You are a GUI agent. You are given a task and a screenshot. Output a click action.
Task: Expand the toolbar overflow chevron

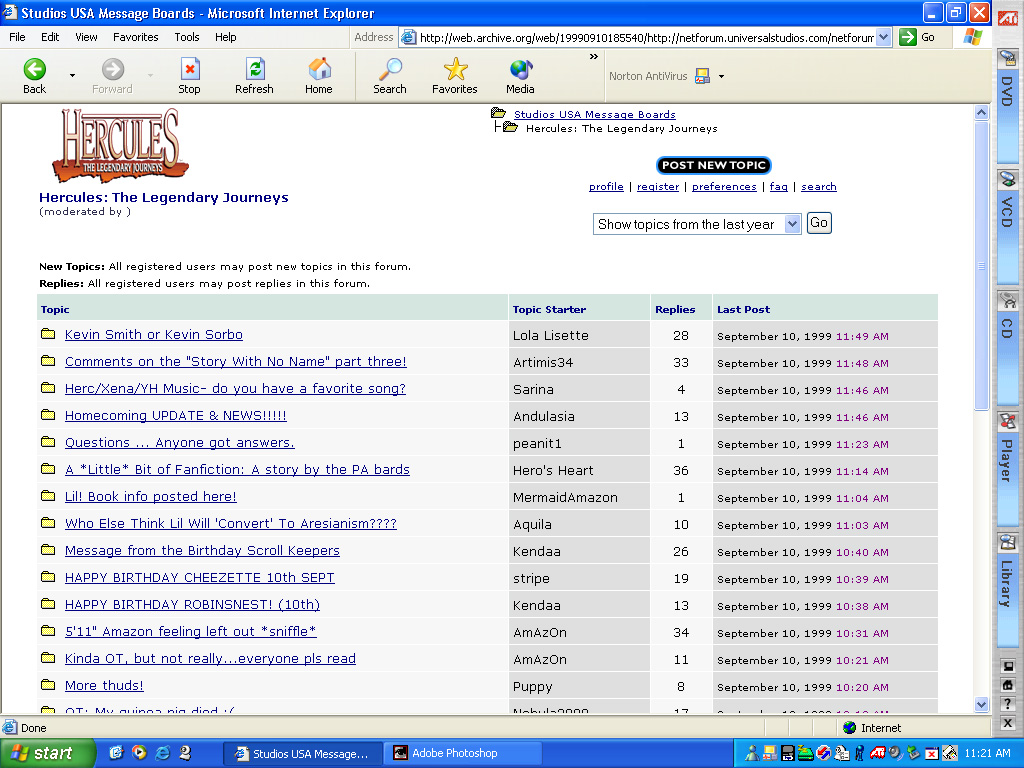(x=594, y=57)
